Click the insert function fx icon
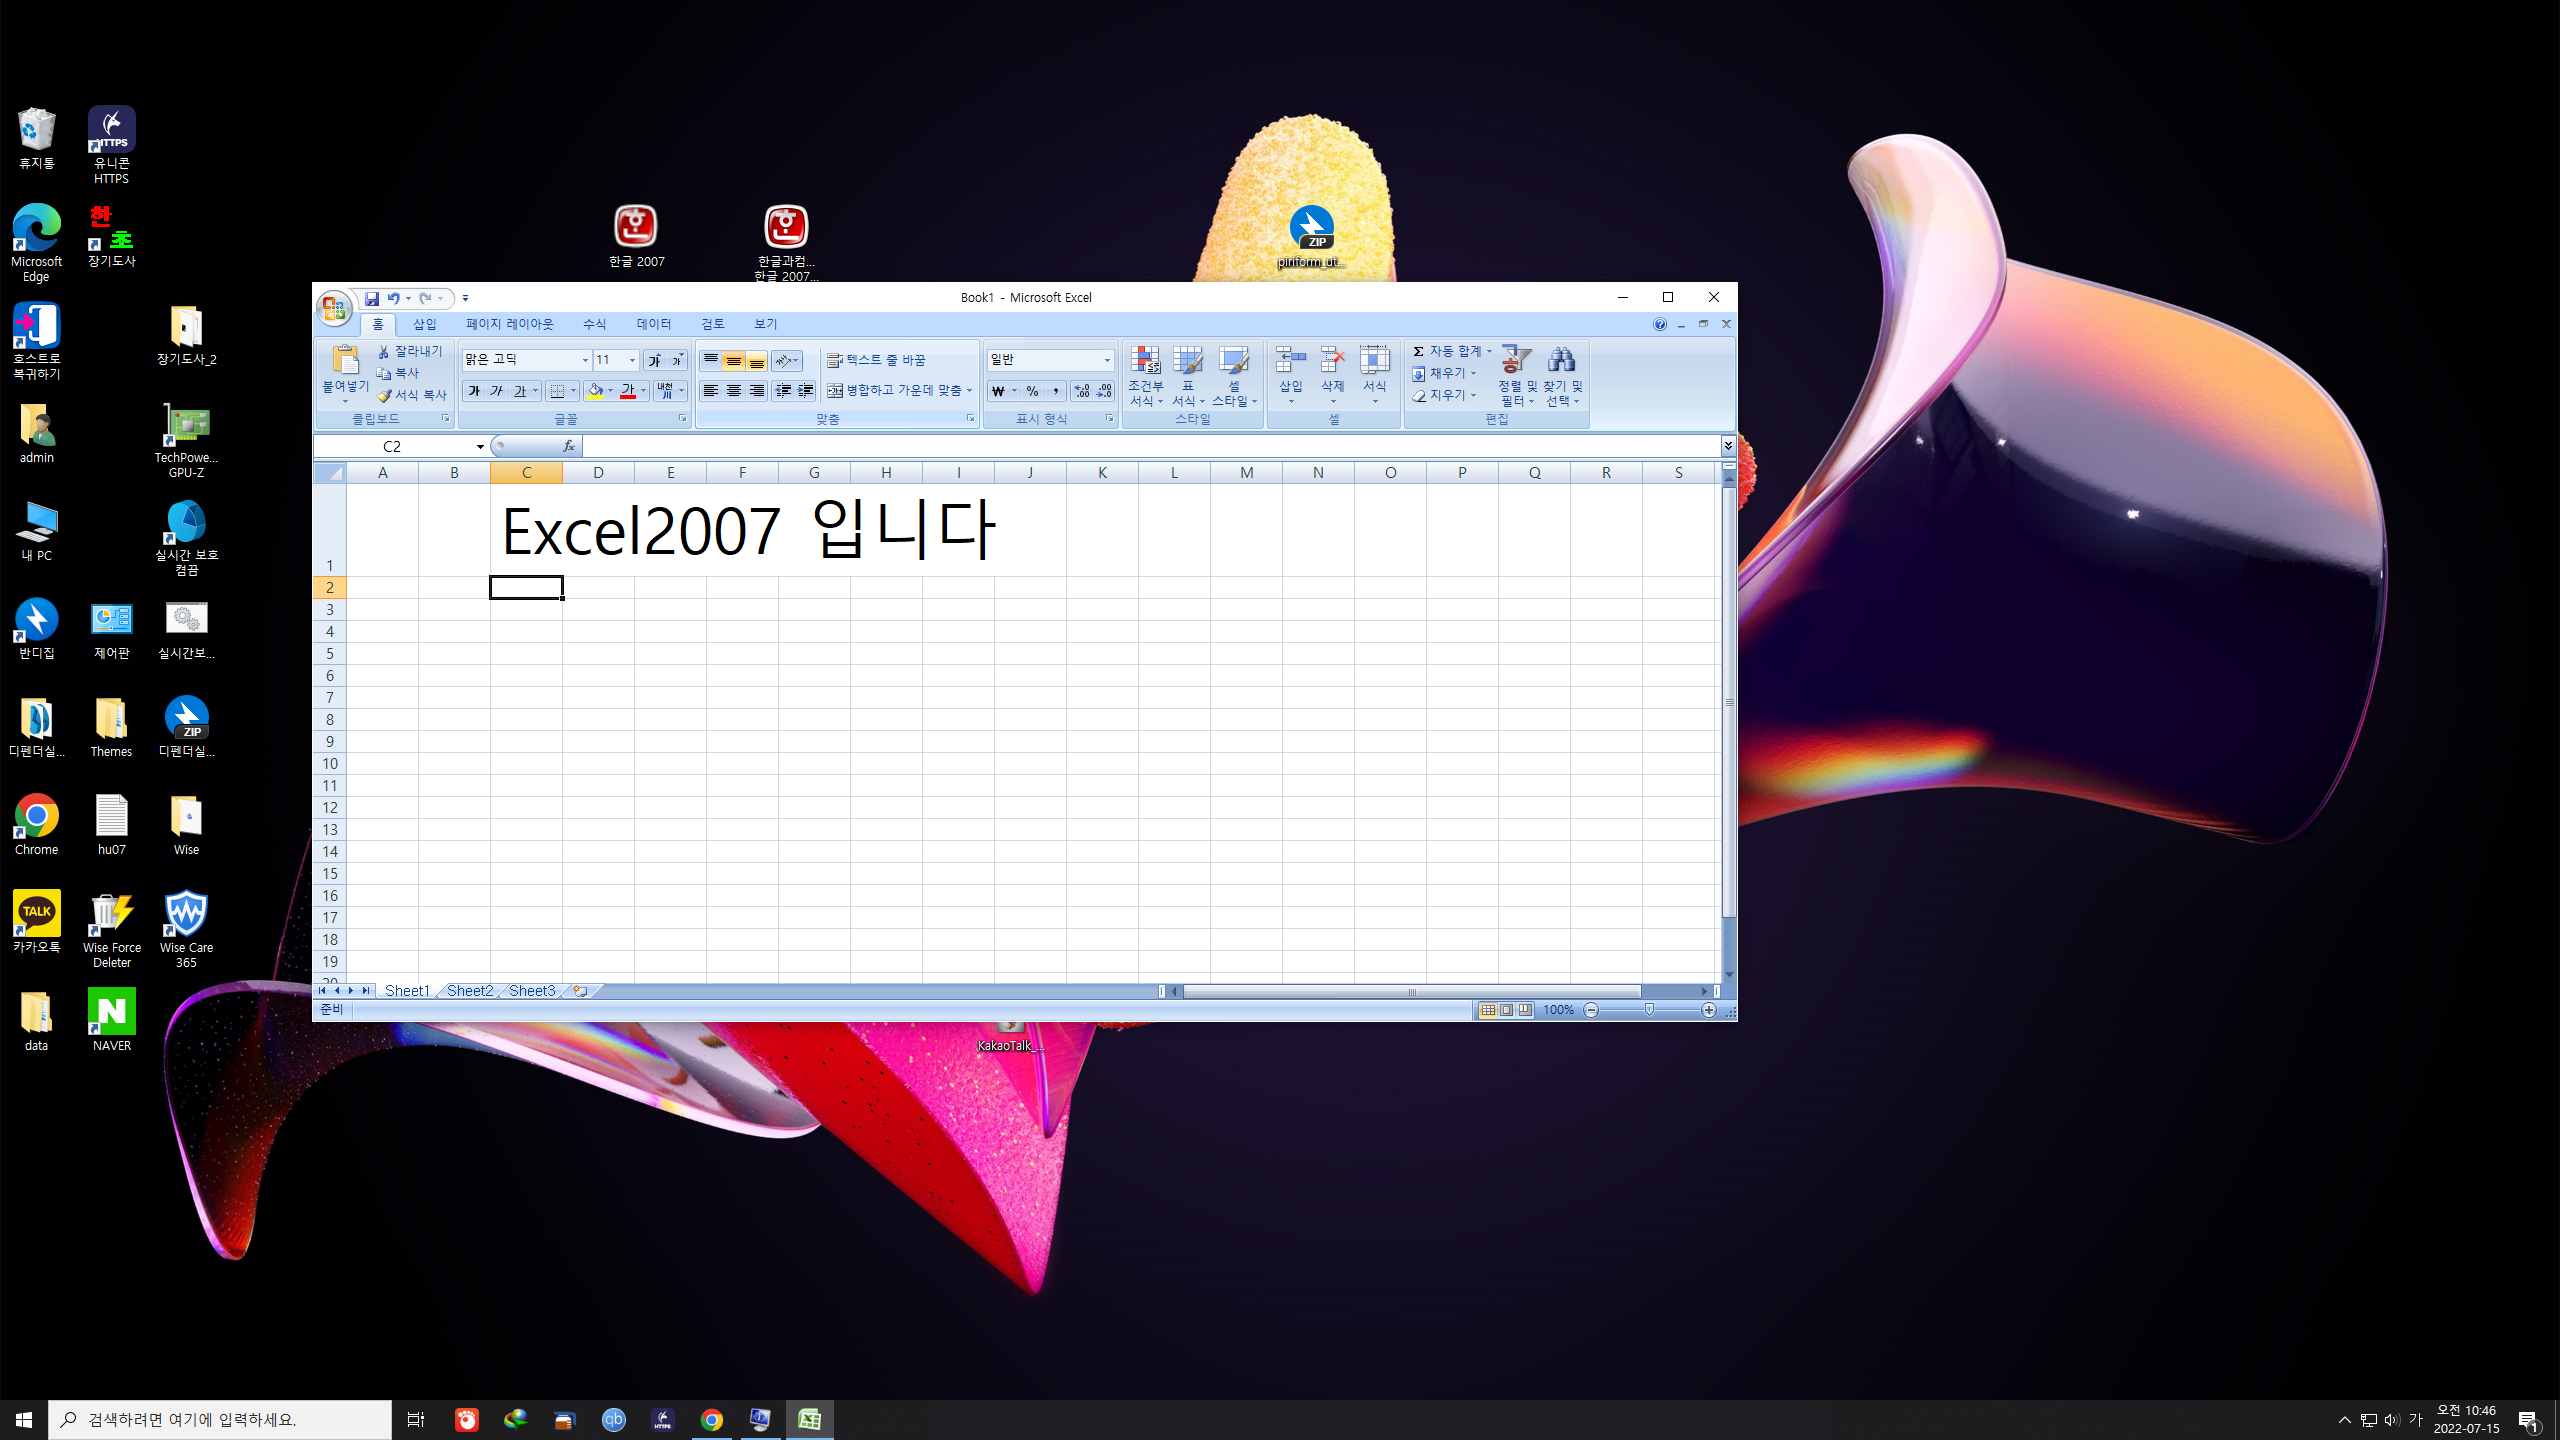The height and width of the screenshot is (1440, 2560). (568, 446)
